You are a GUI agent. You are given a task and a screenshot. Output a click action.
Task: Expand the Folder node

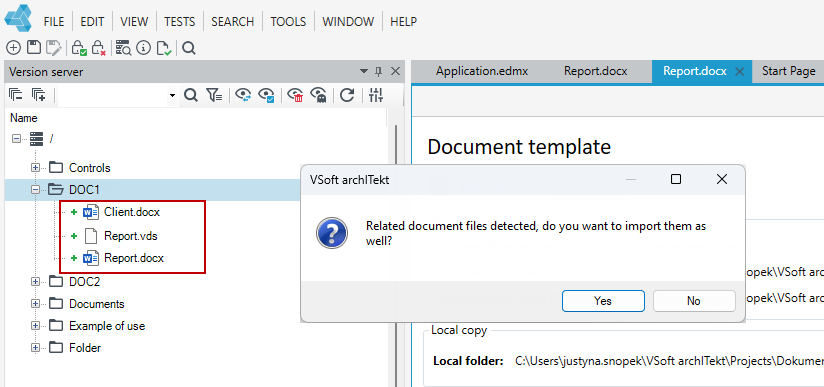tap(35, 348)
